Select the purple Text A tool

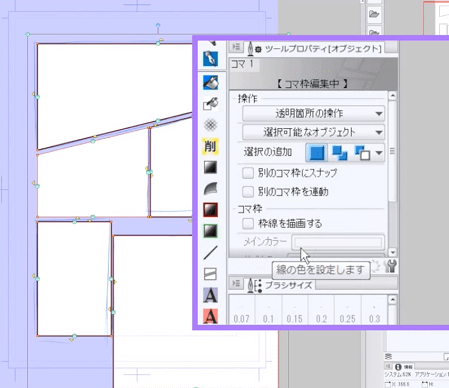pos(210,295)
